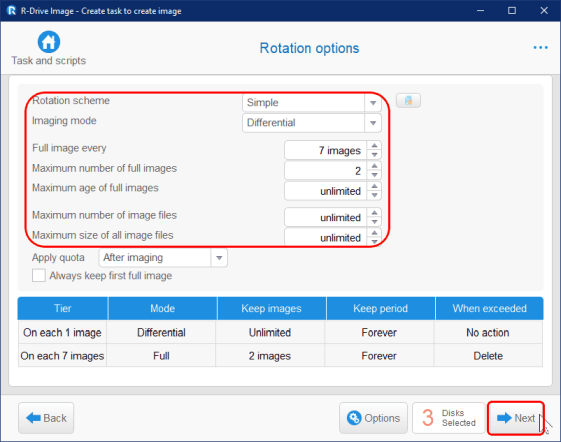Maximize the R-Drive Image window
The height and width of the screenshot is (442, 561).
point(512,11)
